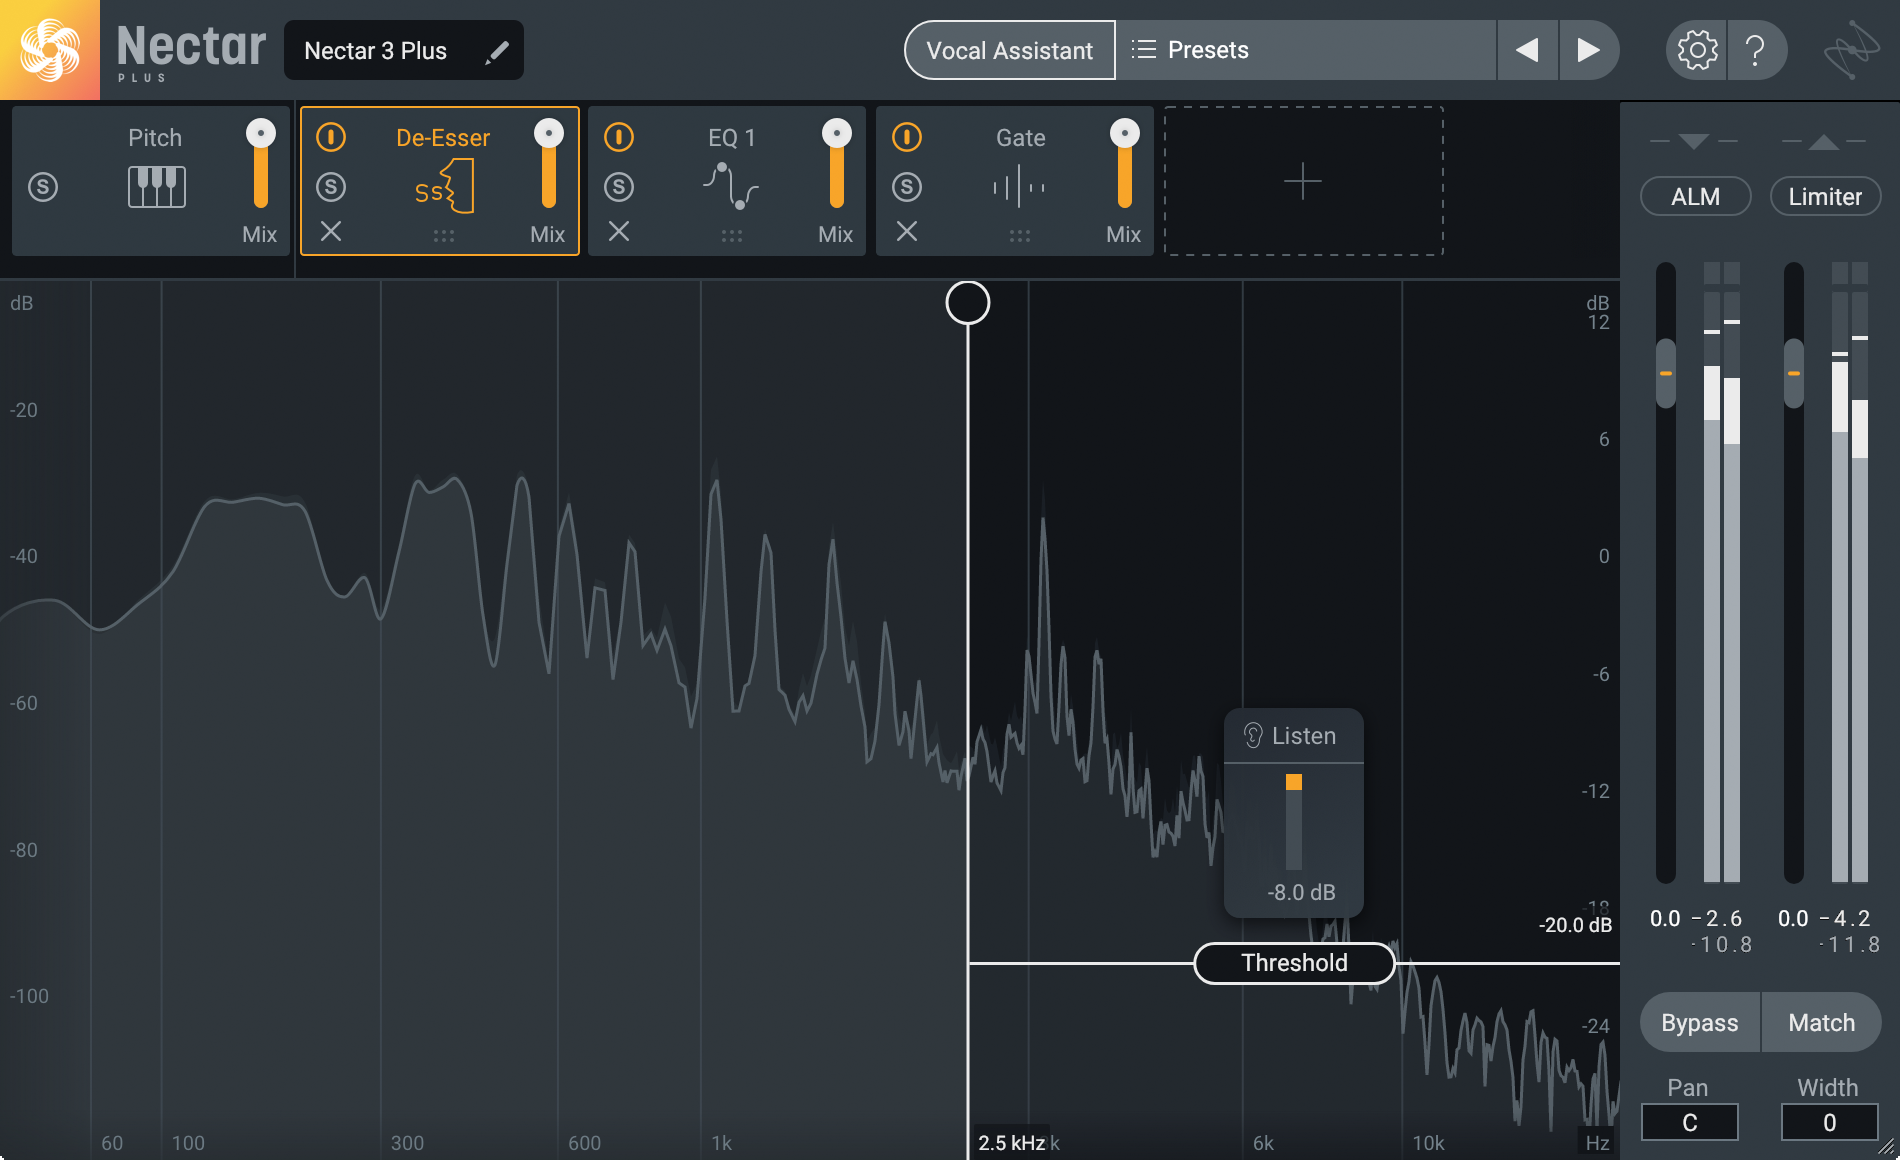Viewport: 1900px width, 1160px height.
Task: Toggle De-Esser module power button
Action: pyautogui.click(x=331, y=137)
